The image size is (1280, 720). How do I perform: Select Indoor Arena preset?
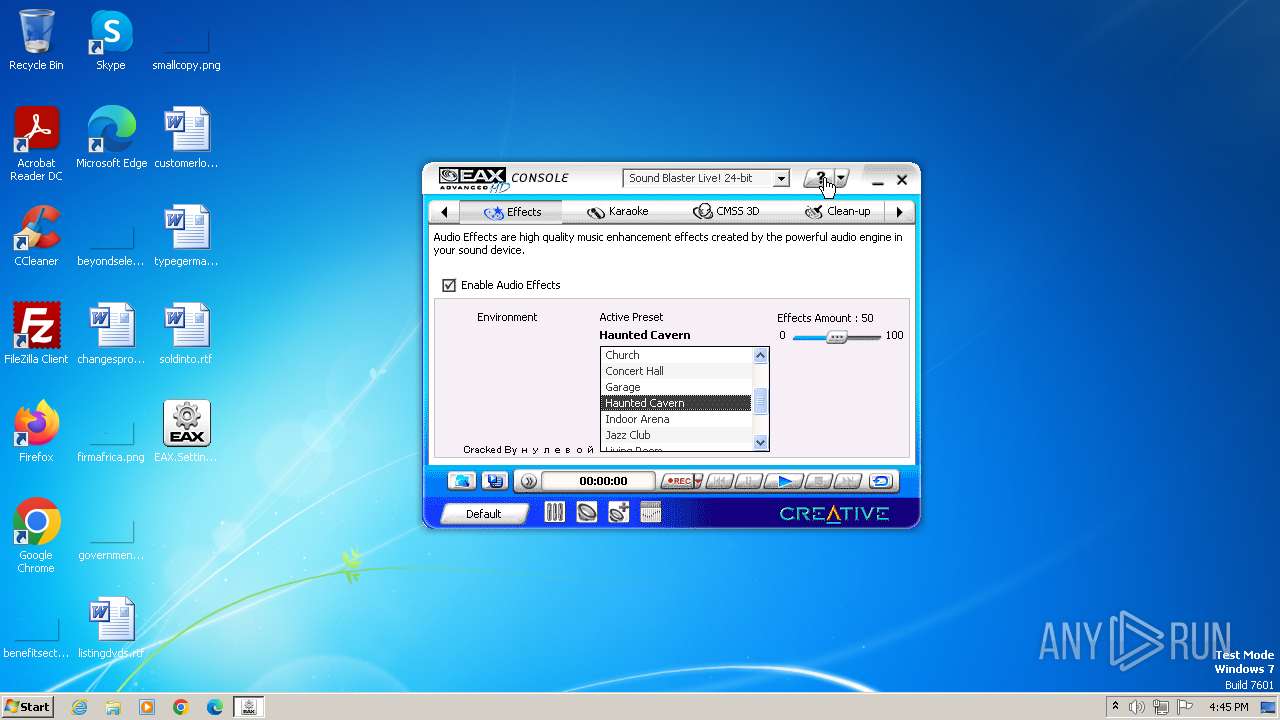click(x=676, y=419)
